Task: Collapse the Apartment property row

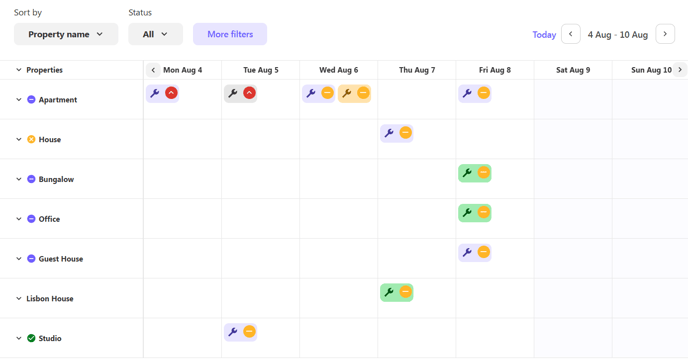Action: click(19, 100)
